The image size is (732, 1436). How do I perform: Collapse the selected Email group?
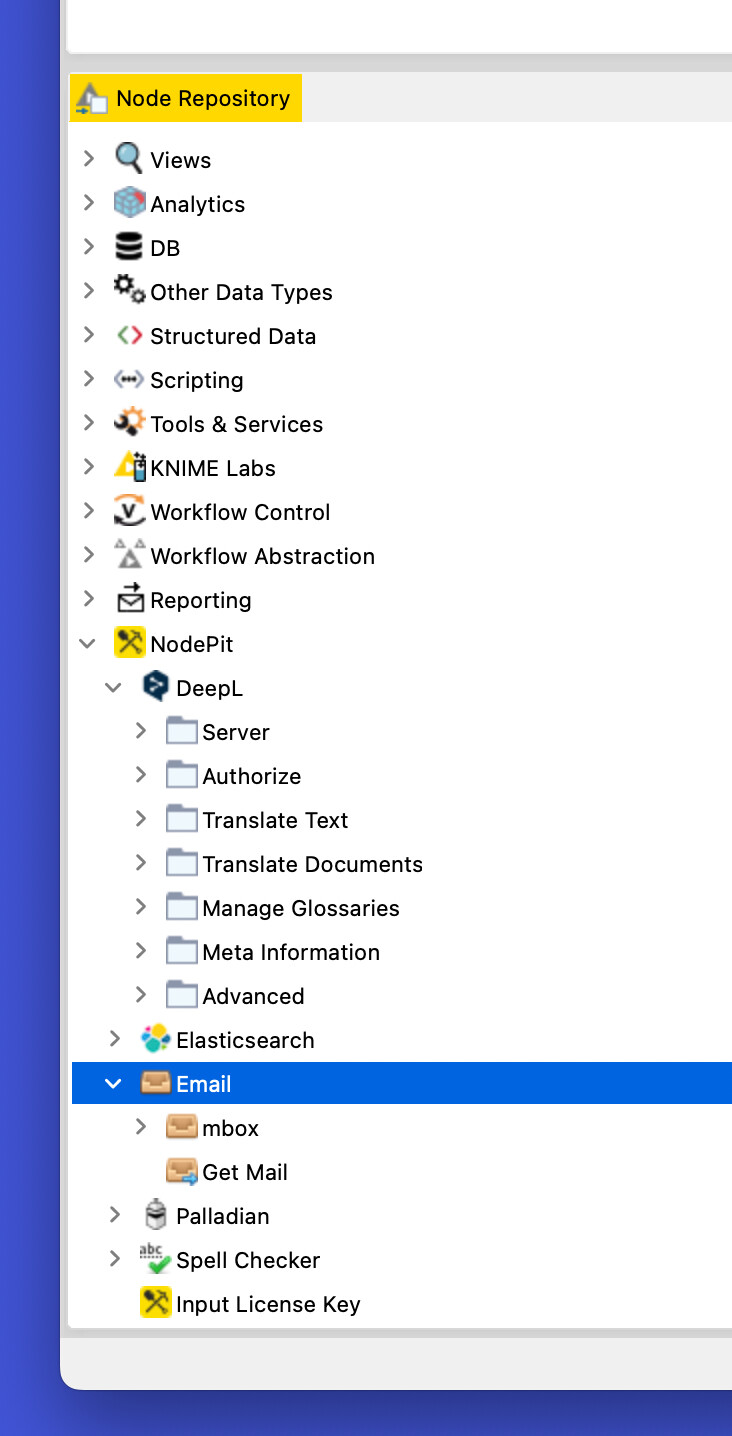(x=114, y=1083)
